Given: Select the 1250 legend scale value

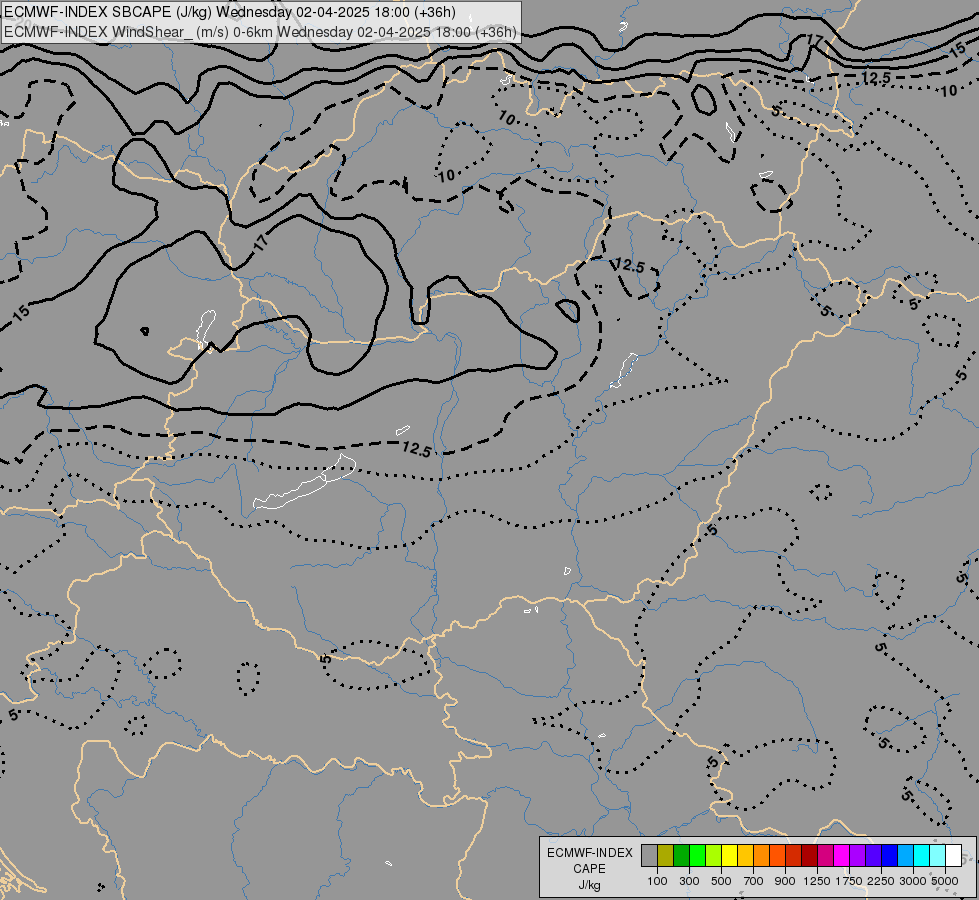Looking at the screenshot, I should click(817, 881).
